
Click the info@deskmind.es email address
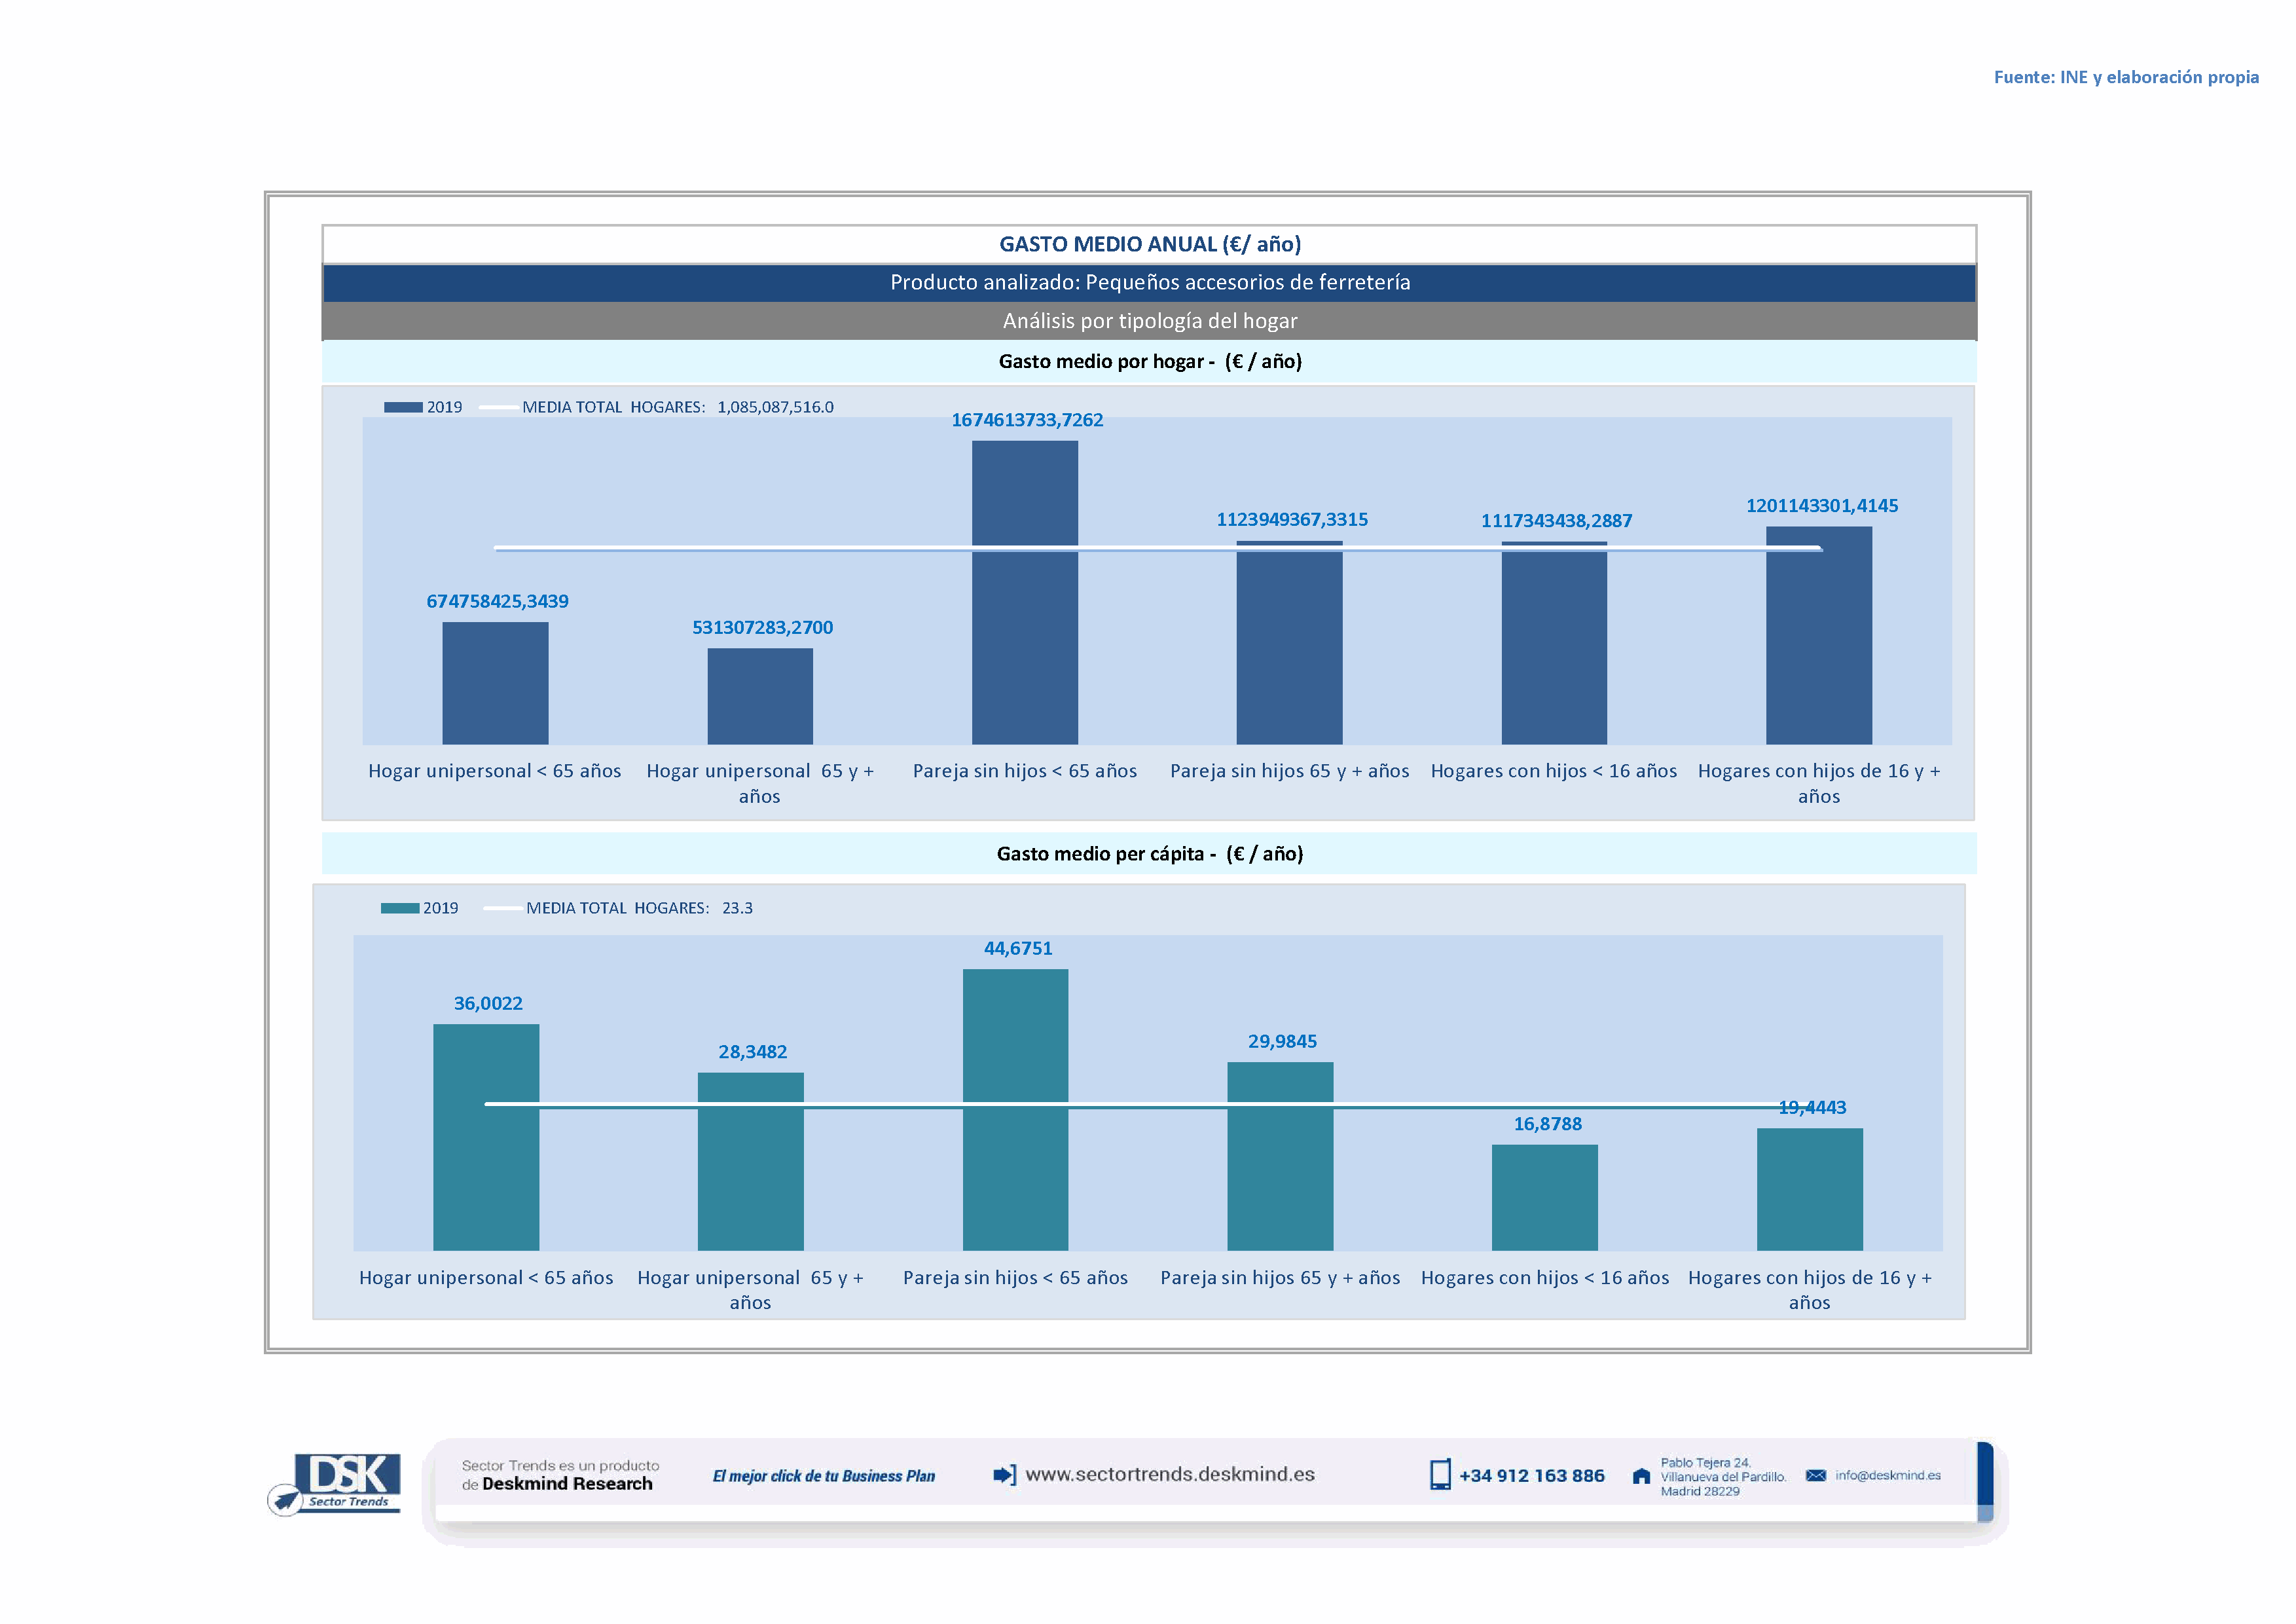[x=1888, y=1475]
